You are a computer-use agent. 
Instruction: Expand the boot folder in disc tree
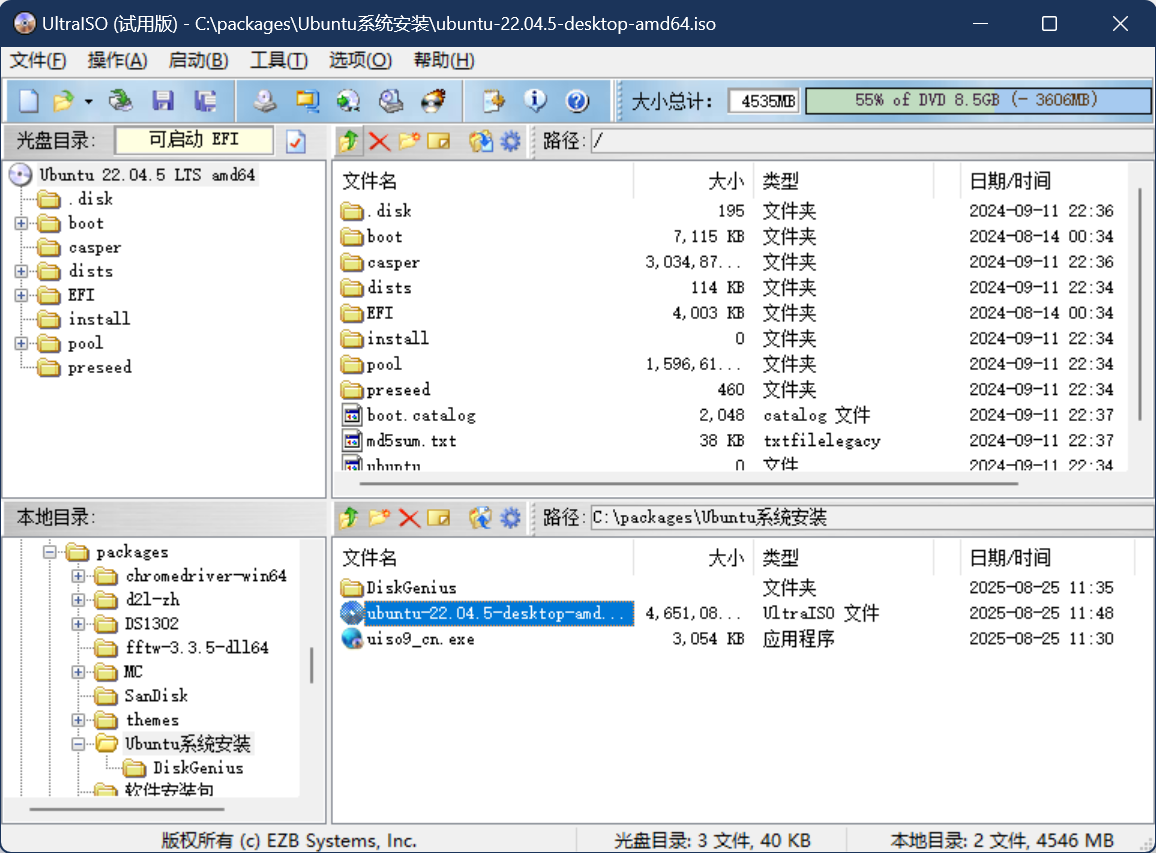pos(21,223)
